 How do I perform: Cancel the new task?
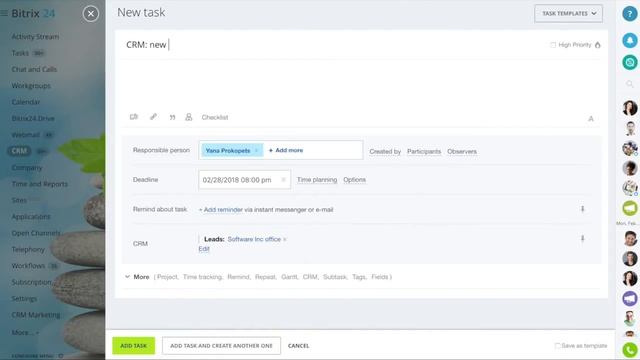pos(298,346)
